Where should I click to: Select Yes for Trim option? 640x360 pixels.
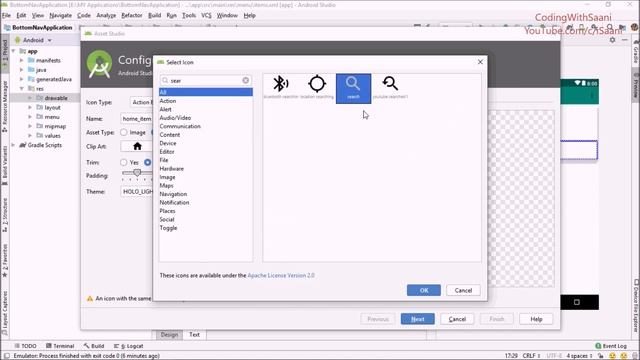click(x=124, y=162)
